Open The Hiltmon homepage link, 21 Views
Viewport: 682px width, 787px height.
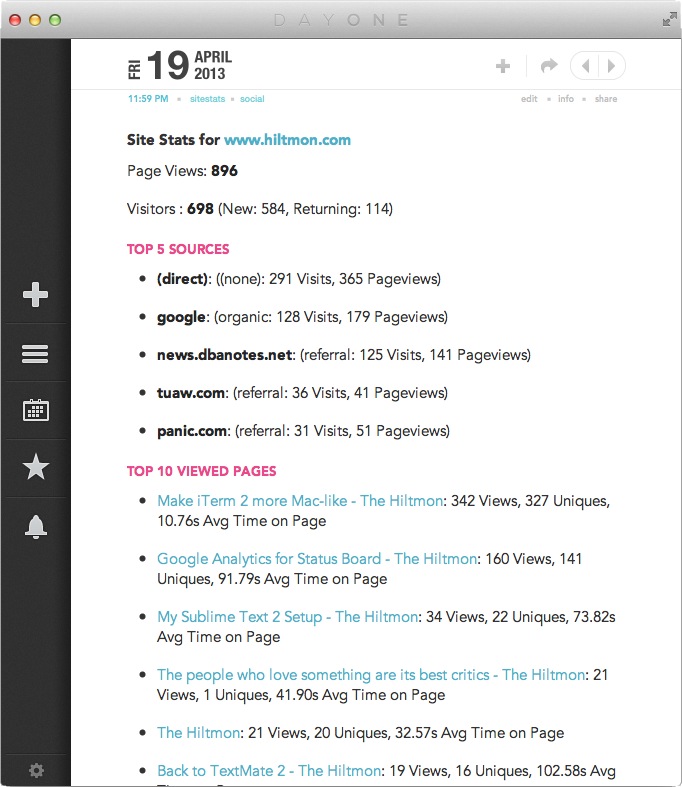click(198, 733)
